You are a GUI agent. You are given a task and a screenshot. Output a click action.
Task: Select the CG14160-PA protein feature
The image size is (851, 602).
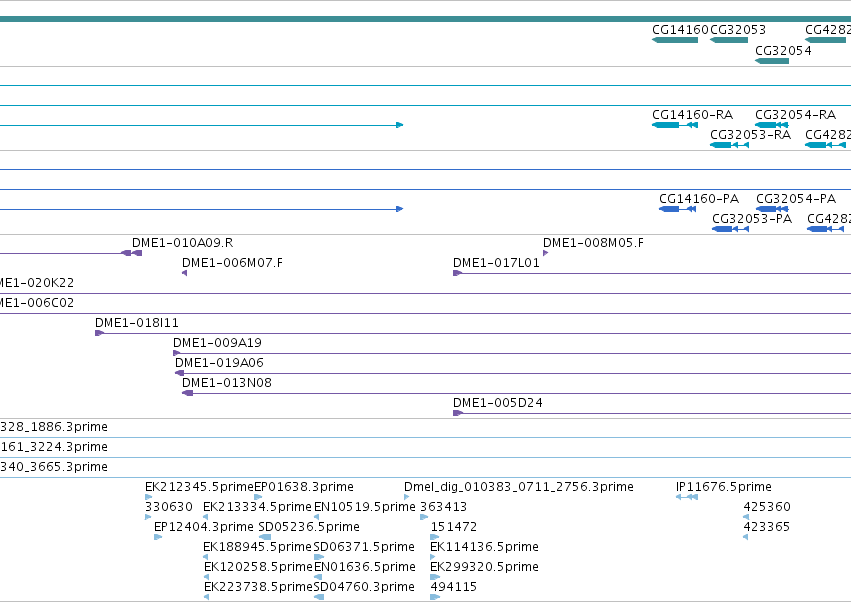click(677, 209)
